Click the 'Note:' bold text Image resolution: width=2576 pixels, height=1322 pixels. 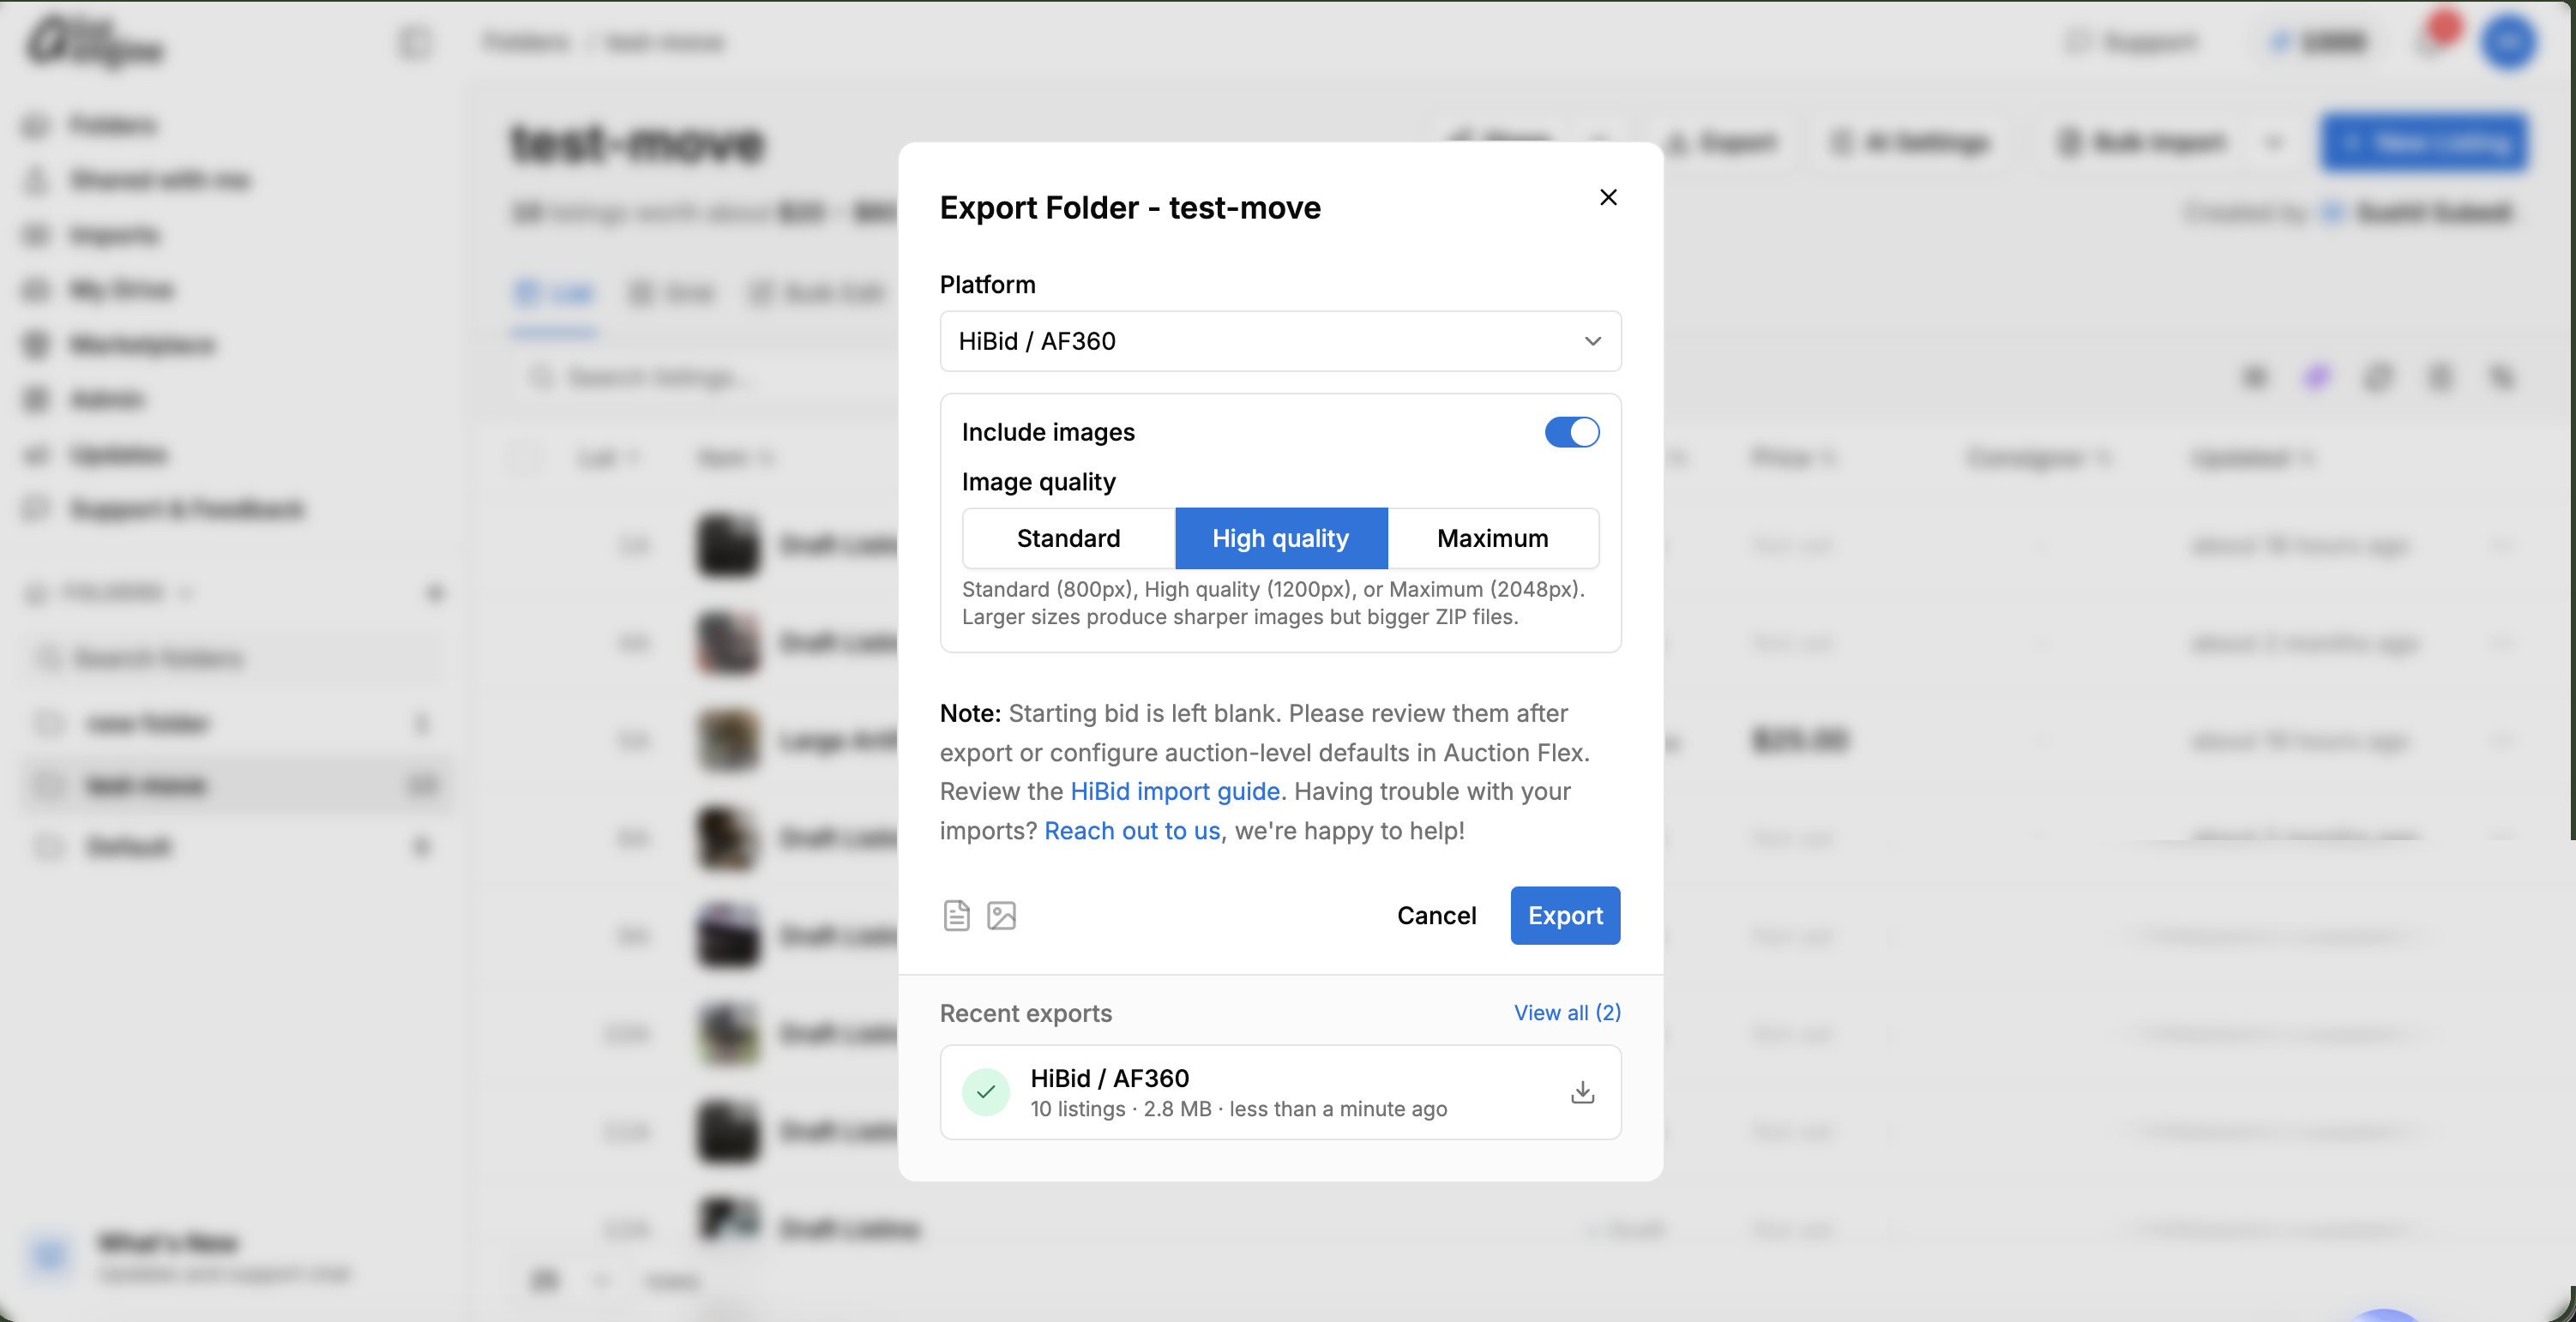tap(970, 713)
